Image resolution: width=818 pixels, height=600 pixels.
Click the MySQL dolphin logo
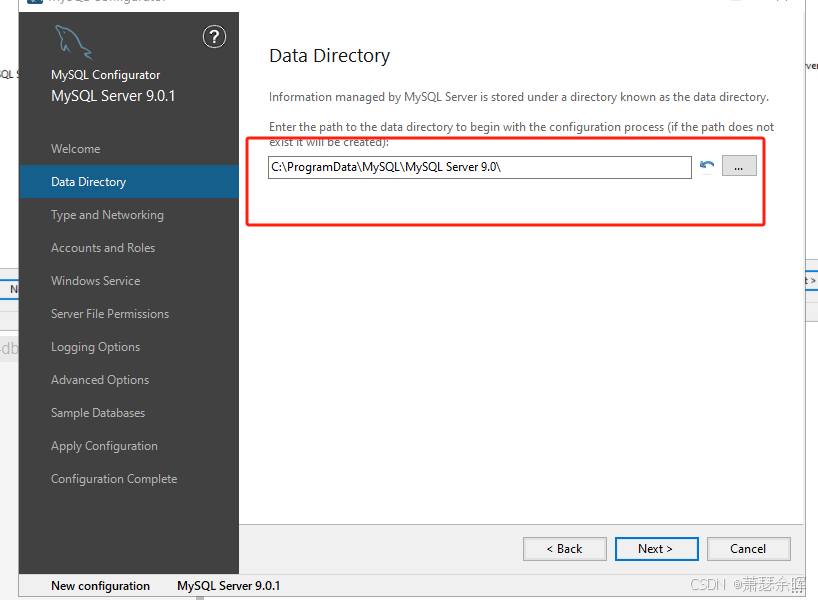(73, 42)
